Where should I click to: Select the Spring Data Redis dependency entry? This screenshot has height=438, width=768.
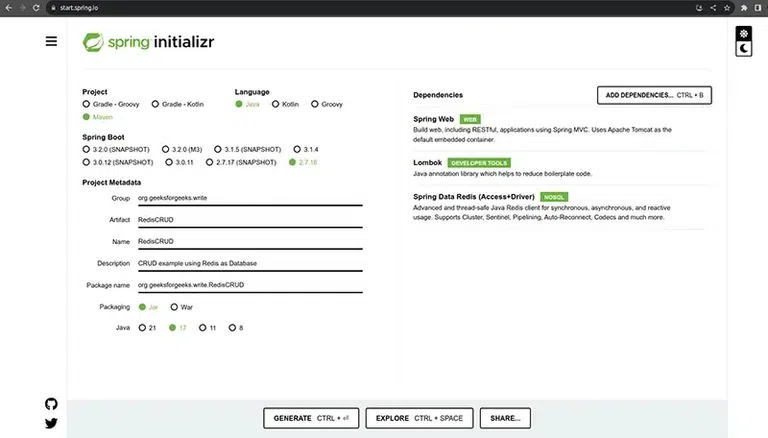point(560,206)
